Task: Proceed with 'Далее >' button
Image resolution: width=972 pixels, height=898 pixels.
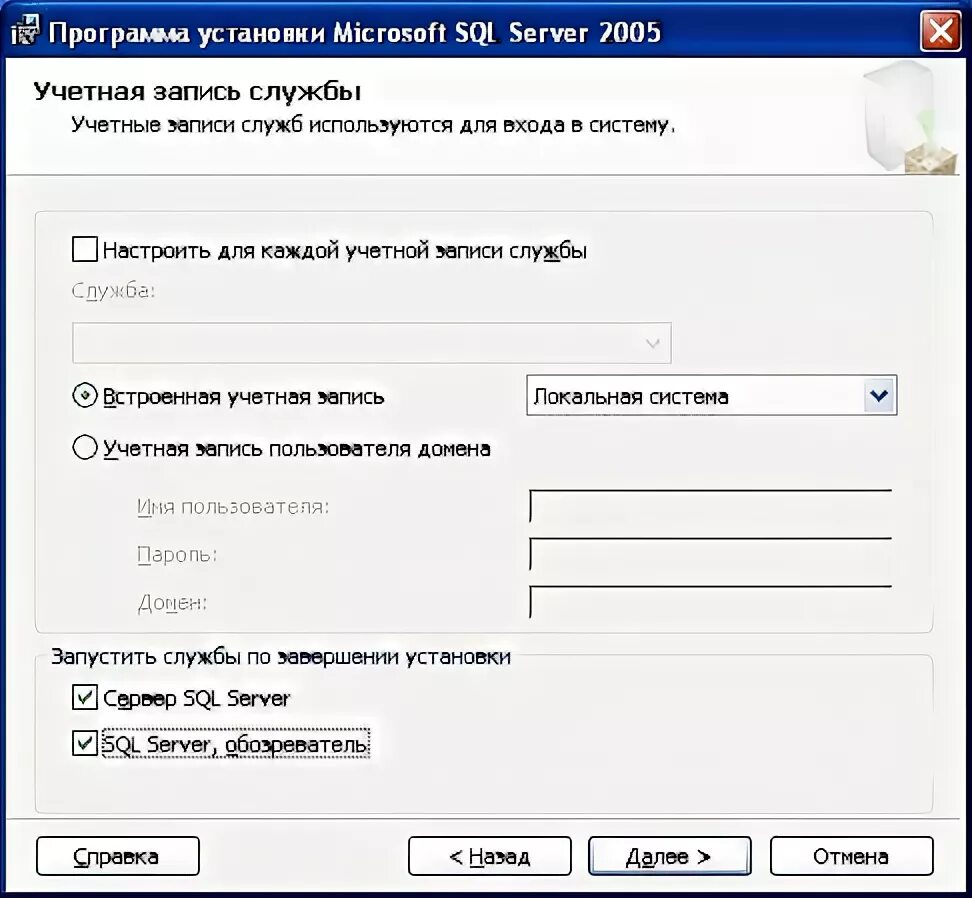Action: click(669, 856)
